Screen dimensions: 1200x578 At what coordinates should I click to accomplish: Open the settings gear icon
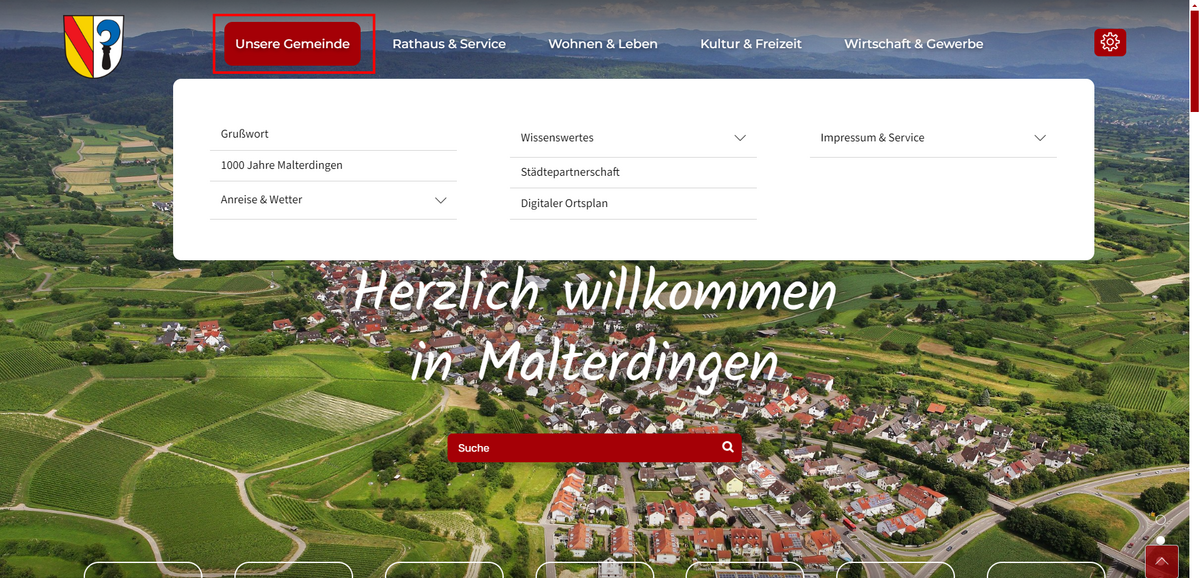coord(1109,42)
